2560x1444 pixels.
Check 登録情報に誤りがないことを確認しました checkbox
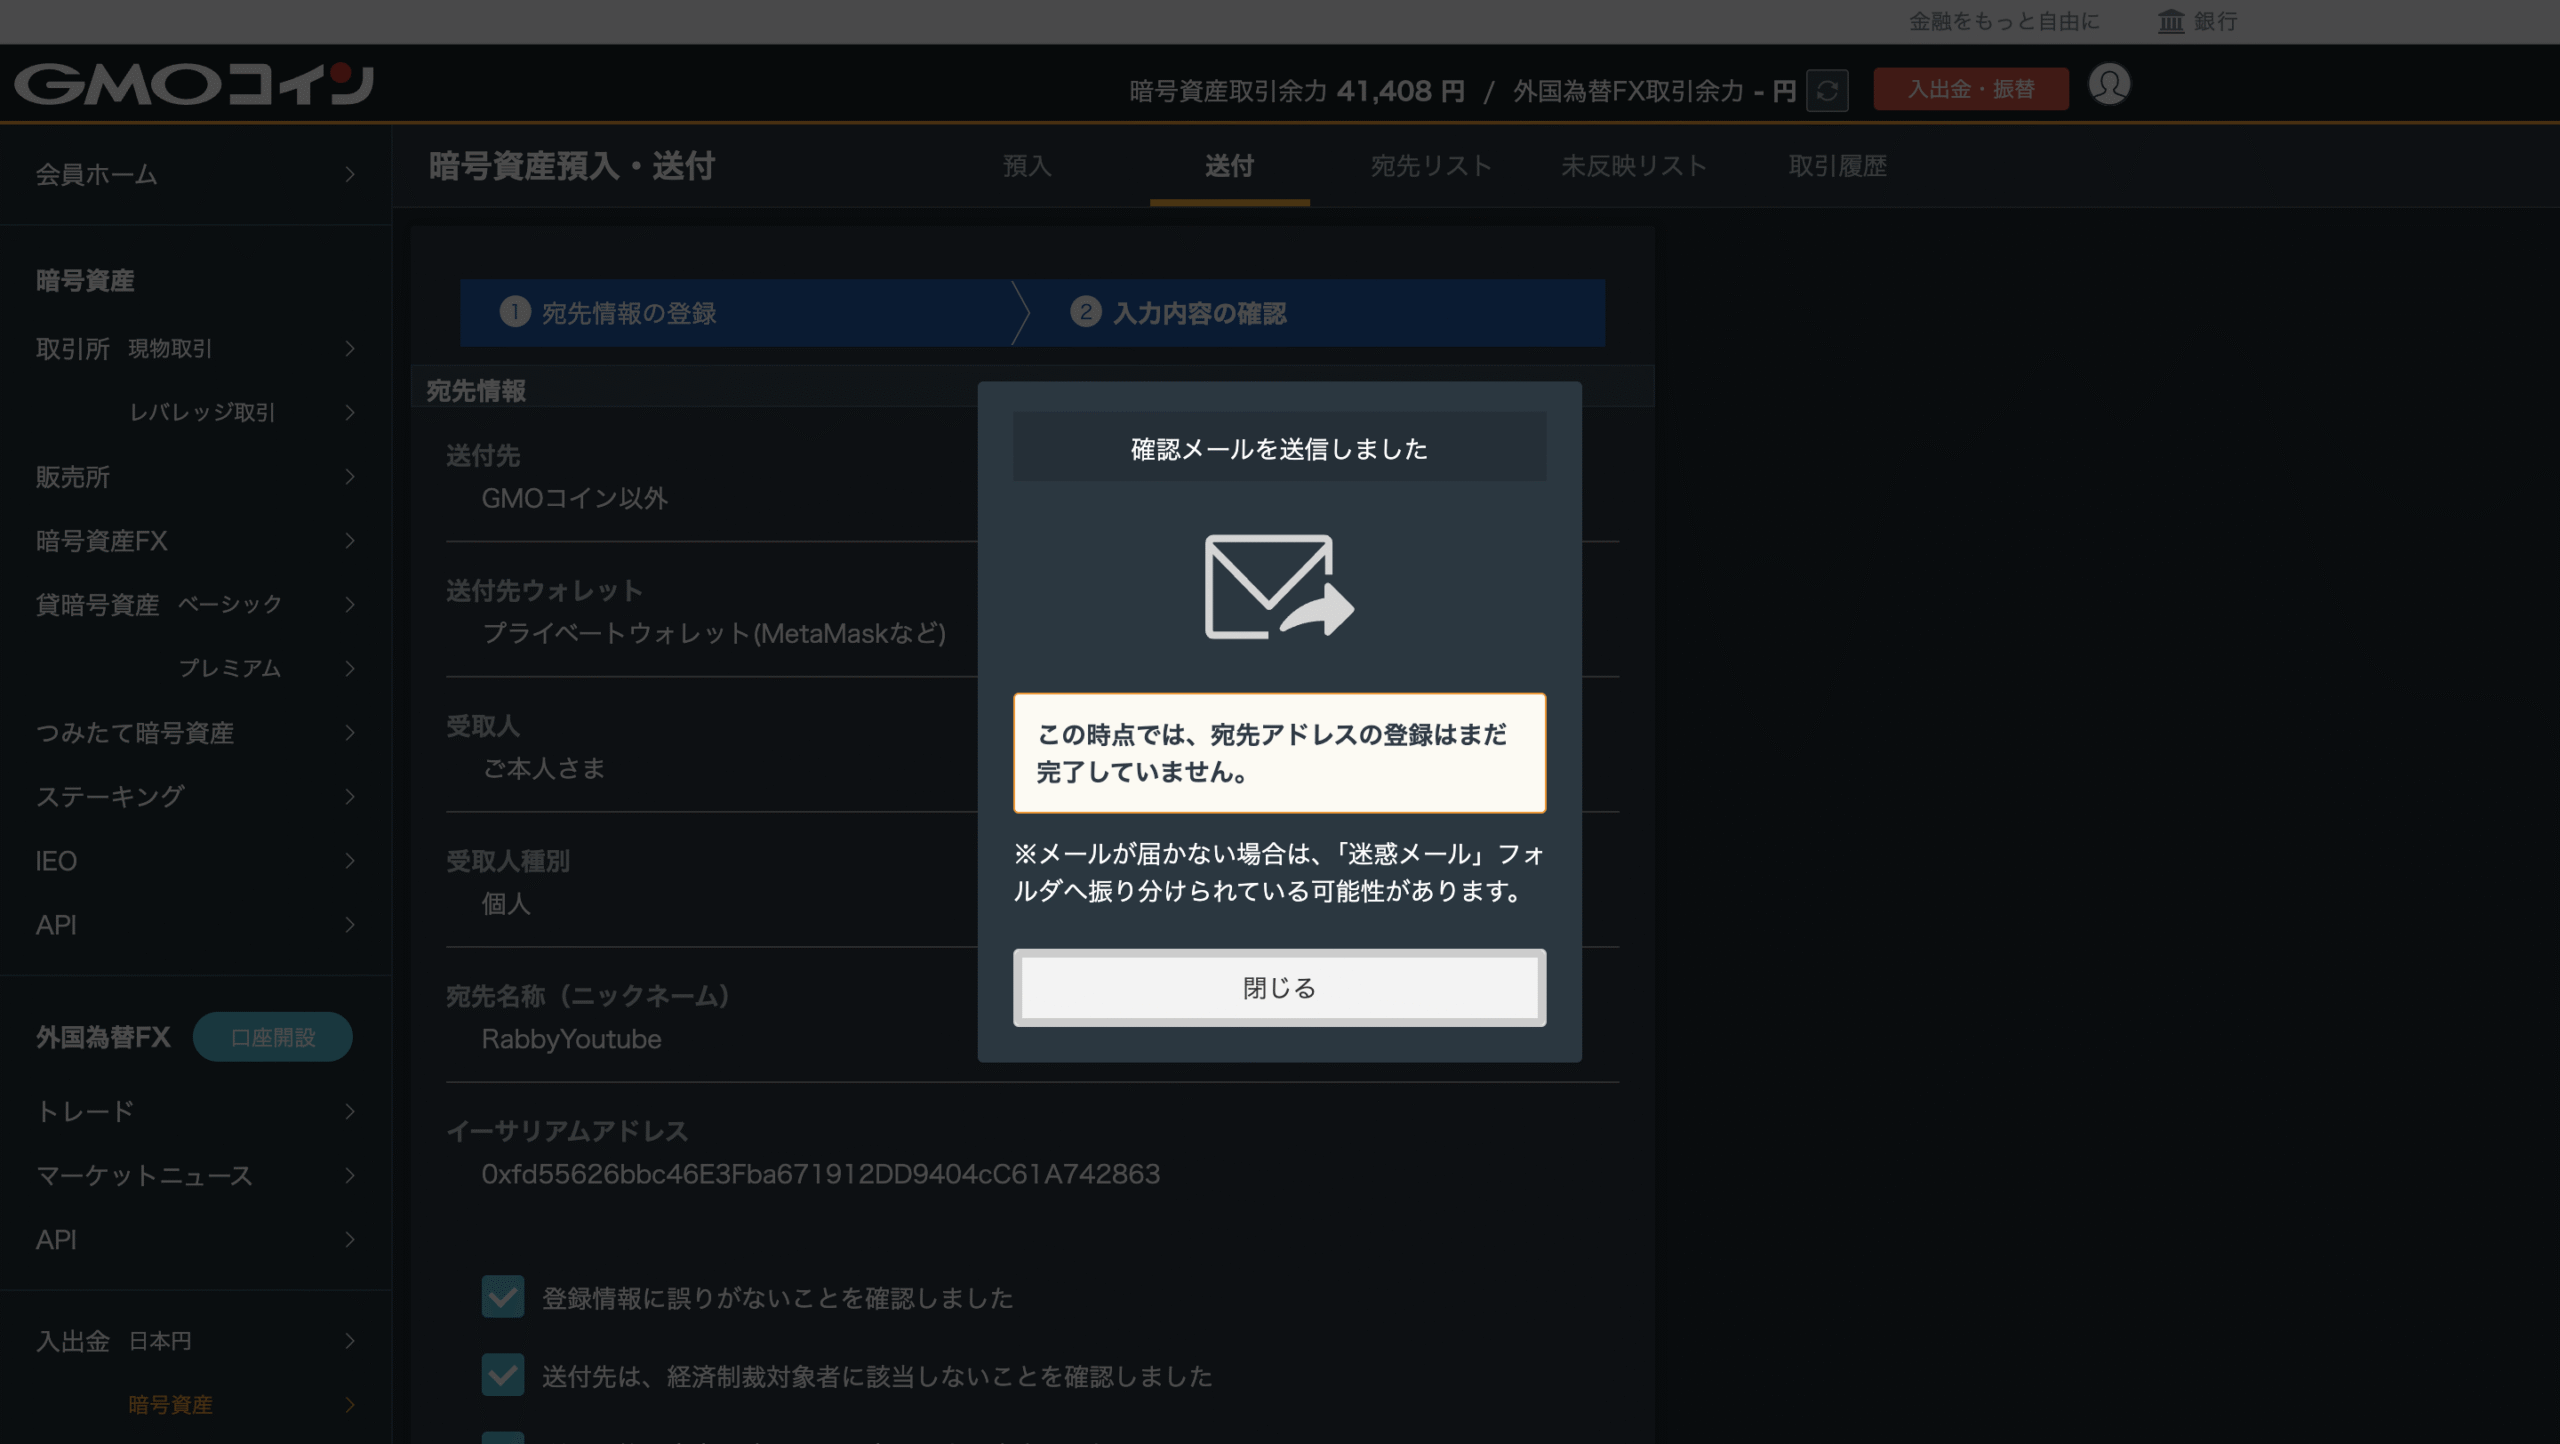(503, 1297)
